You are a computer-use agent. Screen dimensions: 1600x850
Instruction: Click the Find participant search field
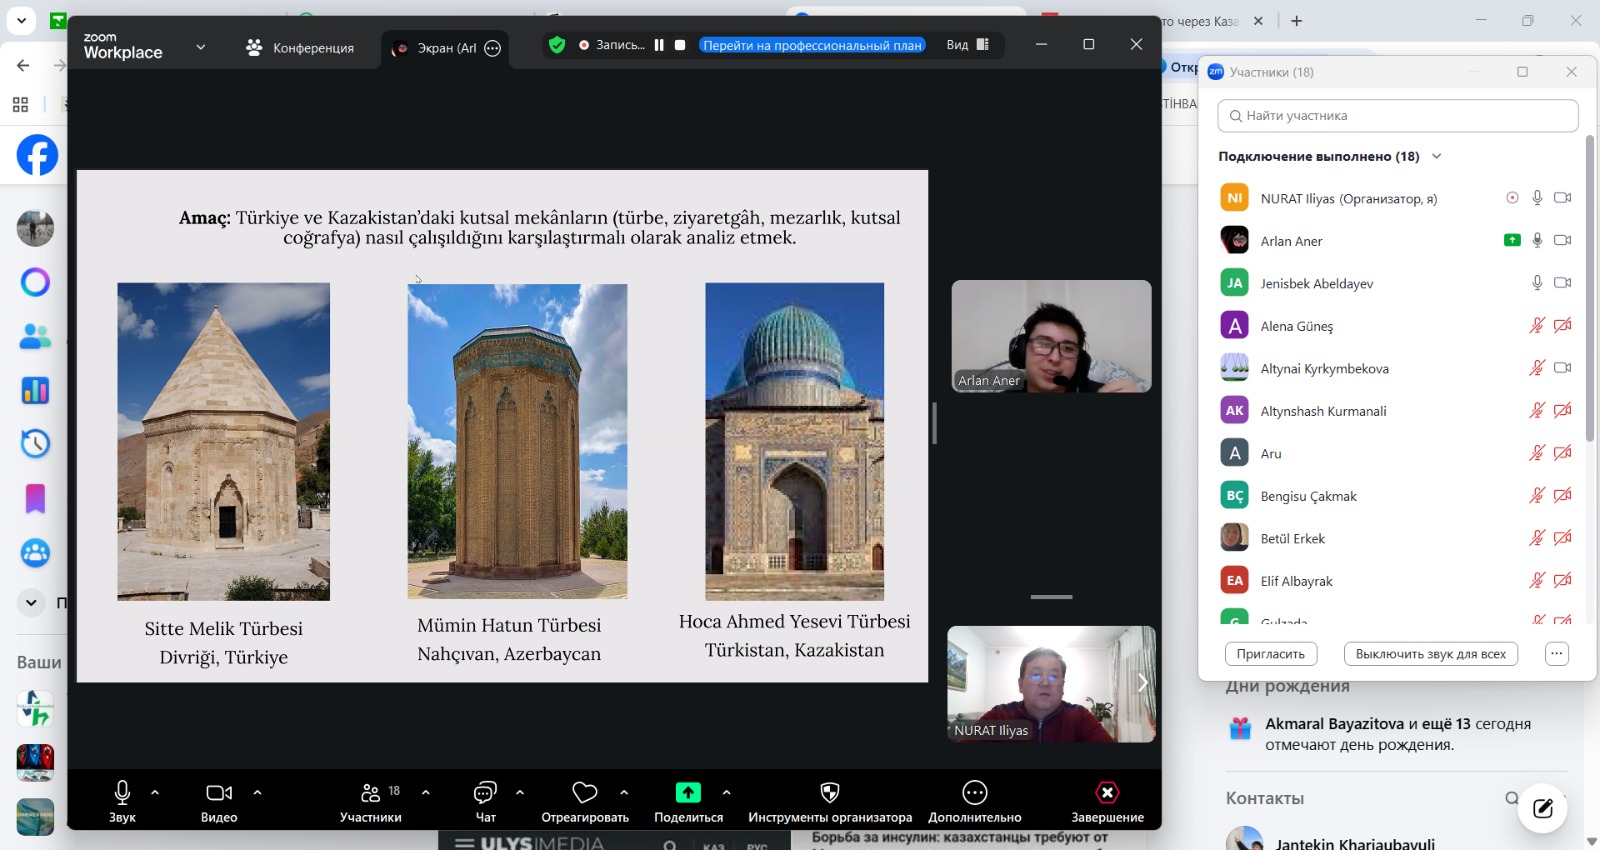1398,116
